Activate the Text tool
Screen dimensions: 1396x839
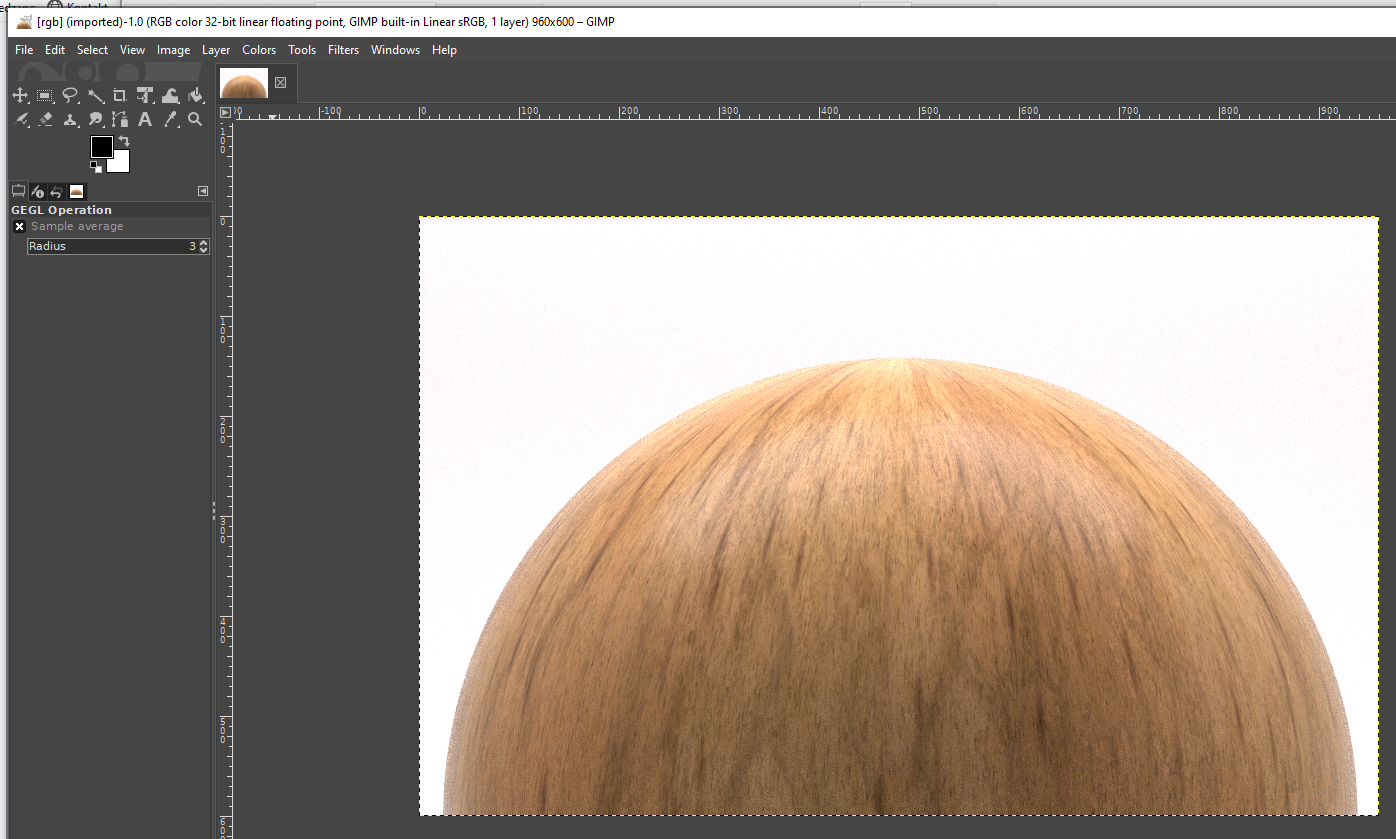pyautogui.click(x=145, y=119)
